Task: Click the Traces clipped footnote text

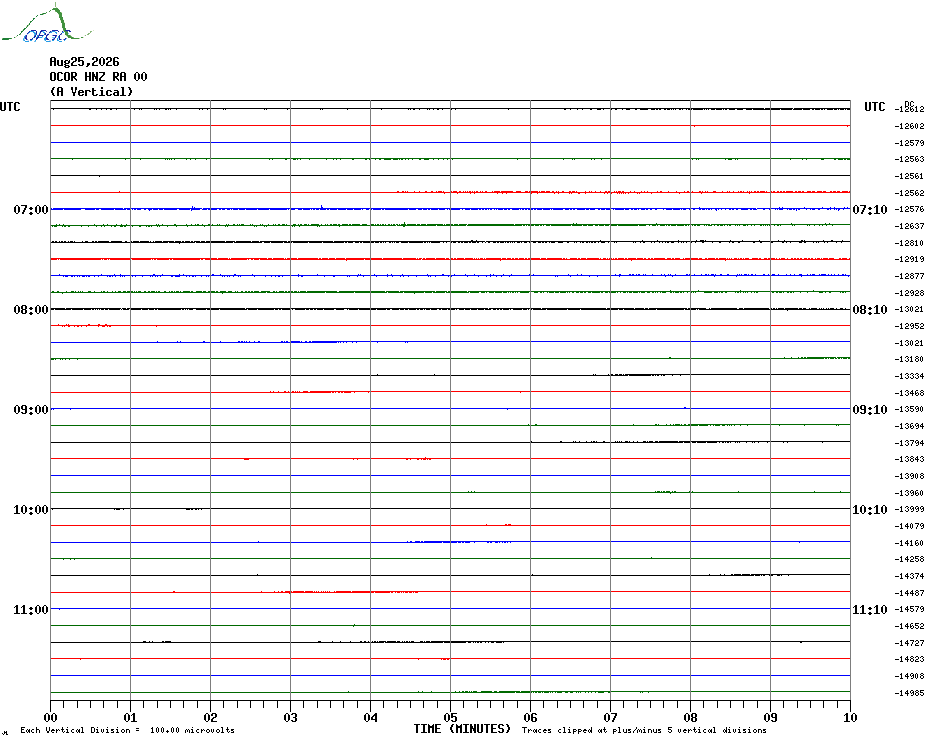Action: (x=644, y=730)
